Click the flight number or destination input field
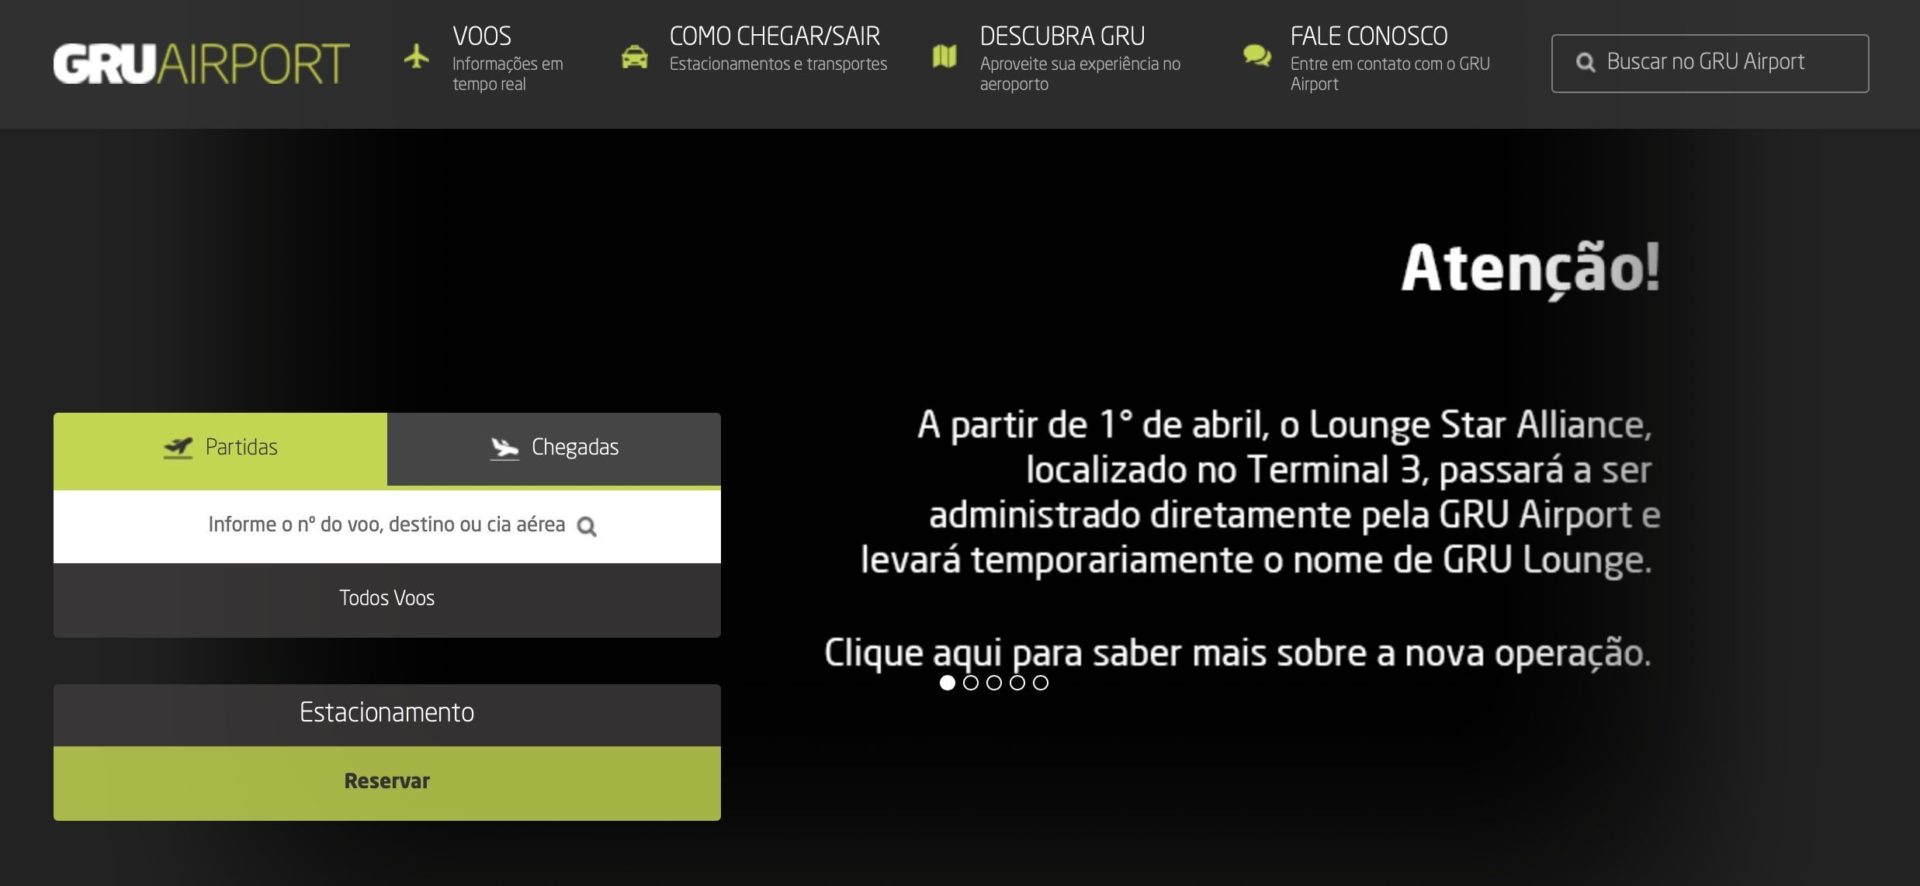Viewport: 1920px width, 886px height. point(387,526)
